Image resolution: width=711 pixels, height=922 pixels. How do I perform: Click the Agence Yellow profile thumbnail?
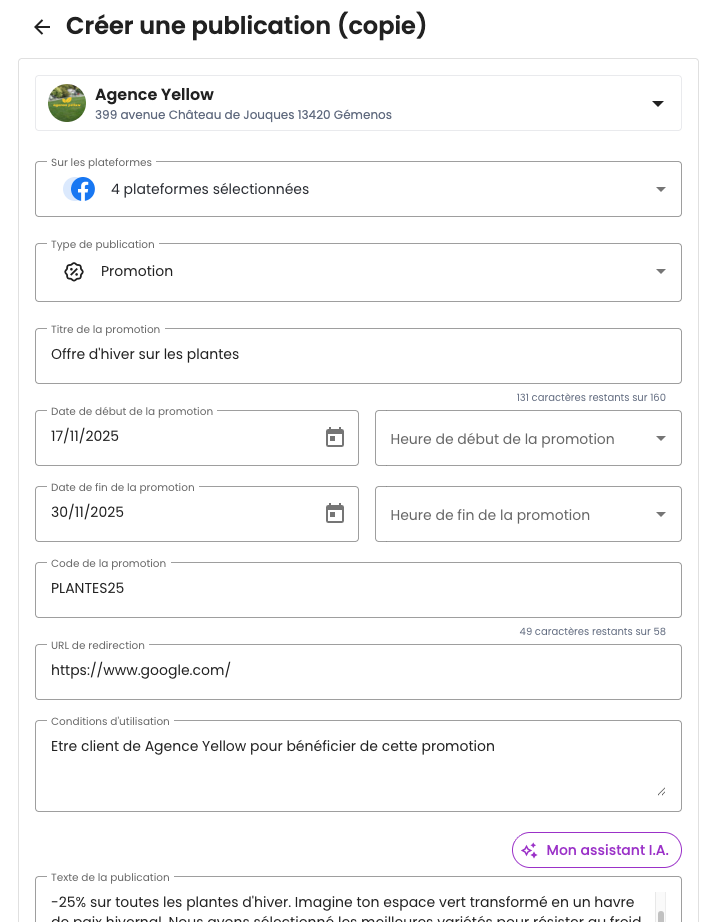tap(67, 103)
